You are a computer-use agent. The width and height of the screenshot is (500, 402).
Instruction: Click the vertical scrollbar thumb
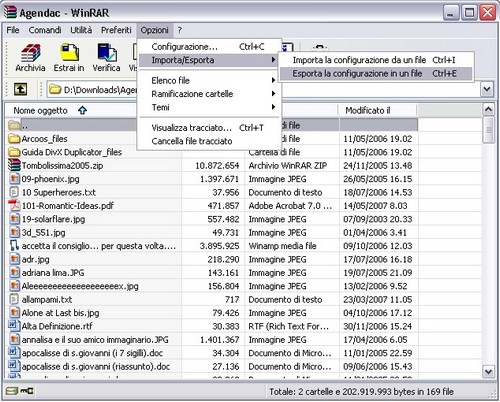[488, 129]
